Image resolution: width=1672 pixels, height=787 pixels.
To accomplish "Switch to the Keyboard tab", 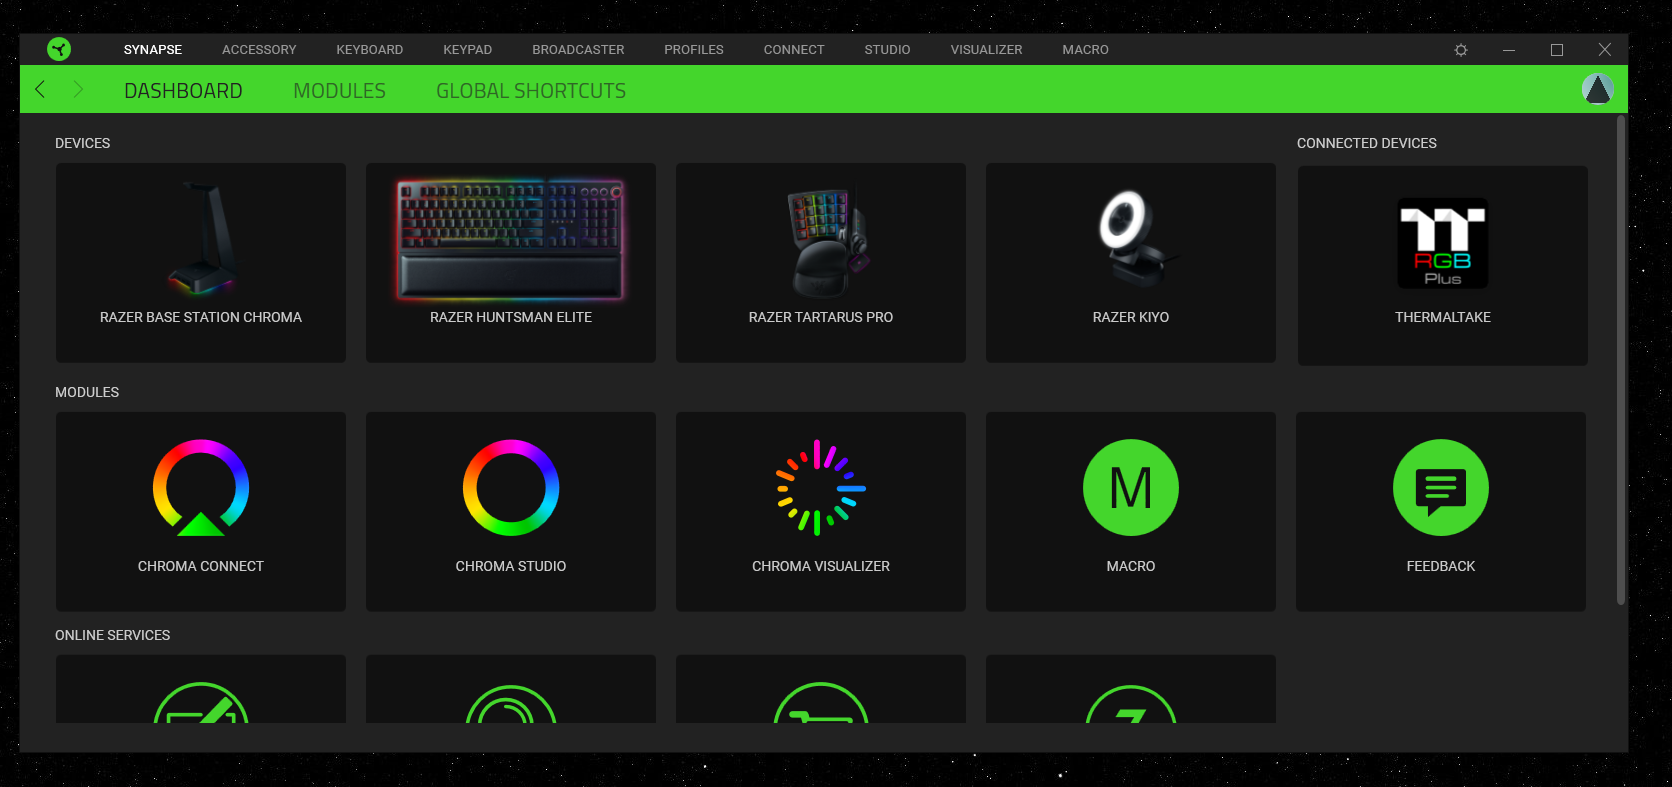I will (370, 50).
